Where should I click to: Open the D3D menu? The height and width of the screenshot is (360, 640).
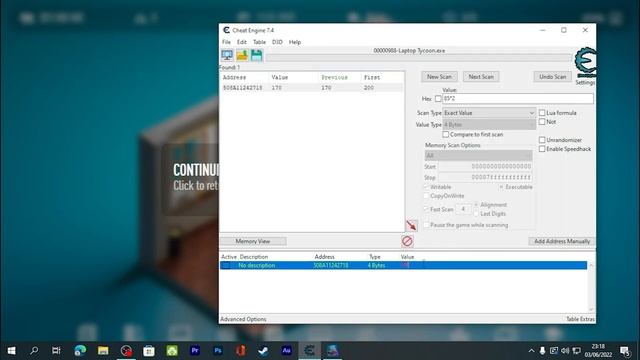click(277, 42)
